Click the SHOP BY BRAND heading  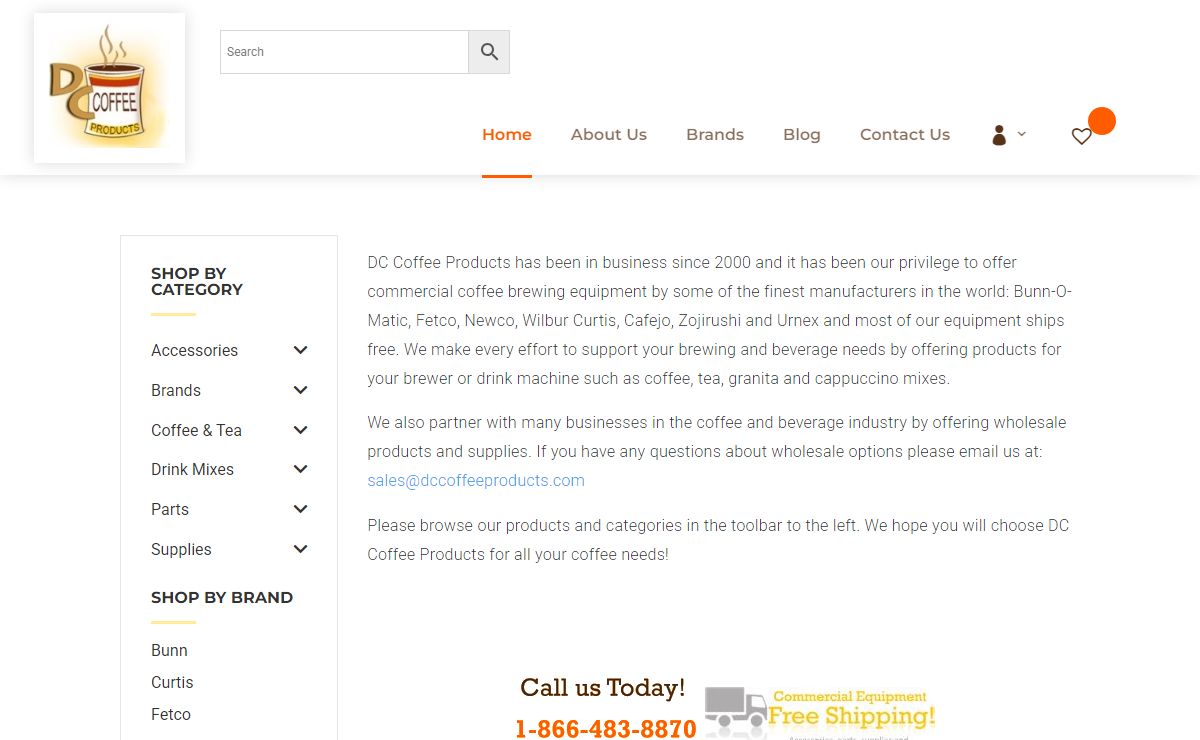click(x=222, y=597)
